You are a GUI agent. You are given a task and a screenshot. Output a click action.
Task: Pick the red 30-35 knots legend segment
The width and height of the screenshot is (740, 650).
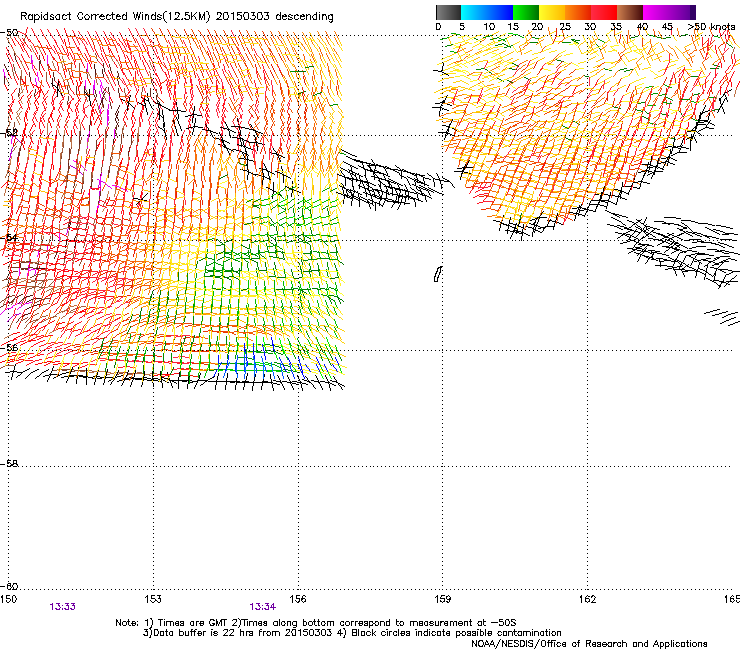(604, 12)
